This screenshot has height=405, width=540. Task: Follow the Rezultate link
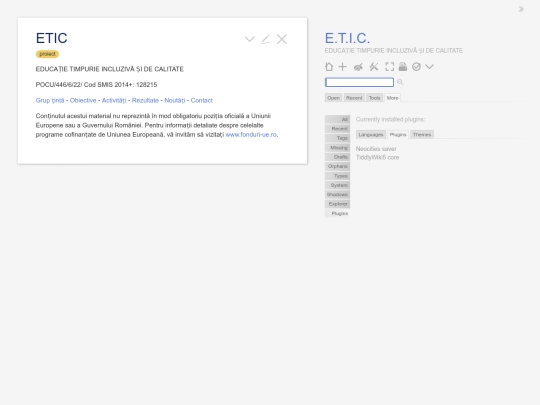coord(145,100)
